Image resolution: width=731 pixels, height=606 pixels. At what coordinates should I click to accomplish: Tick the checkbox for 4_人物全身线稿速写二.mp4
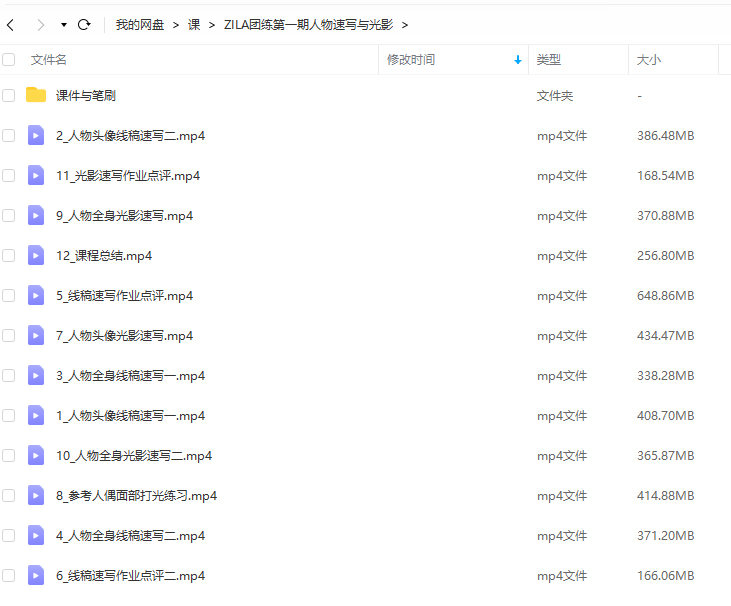[9, 536]
